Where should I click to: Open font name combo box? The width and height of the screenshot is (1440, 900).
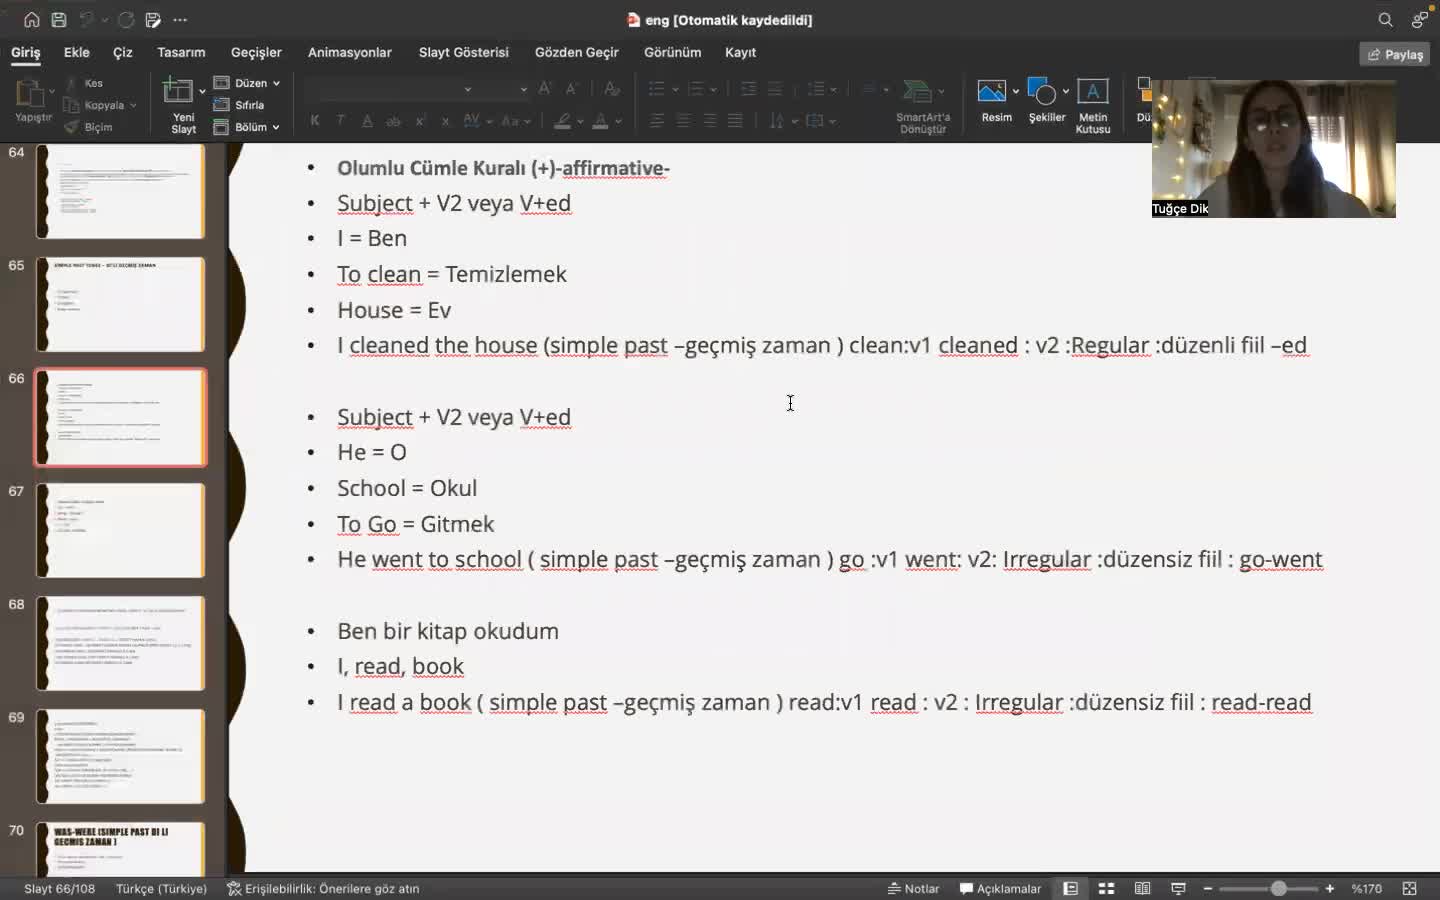pos(390,89)
